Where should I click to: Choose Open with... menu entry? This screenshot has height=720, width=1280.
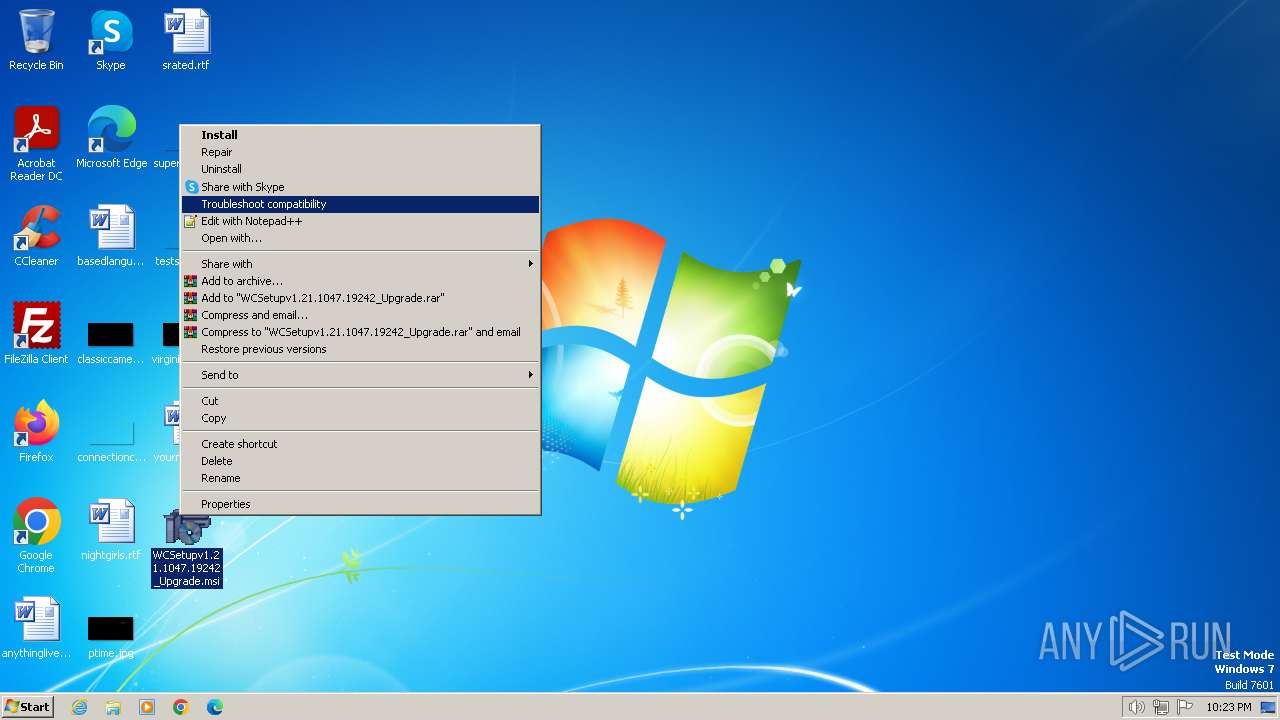(x=360, y=238)
